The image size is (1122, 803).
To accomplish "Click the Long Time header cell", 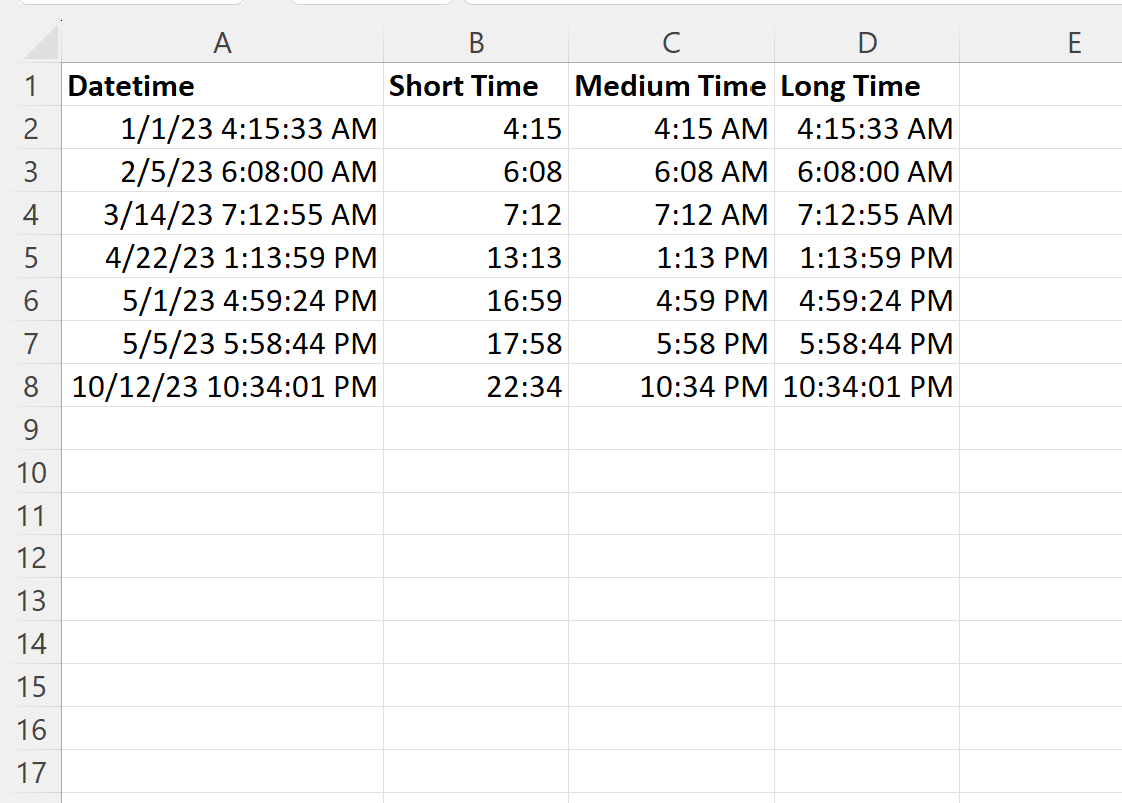I will (866, 86).
